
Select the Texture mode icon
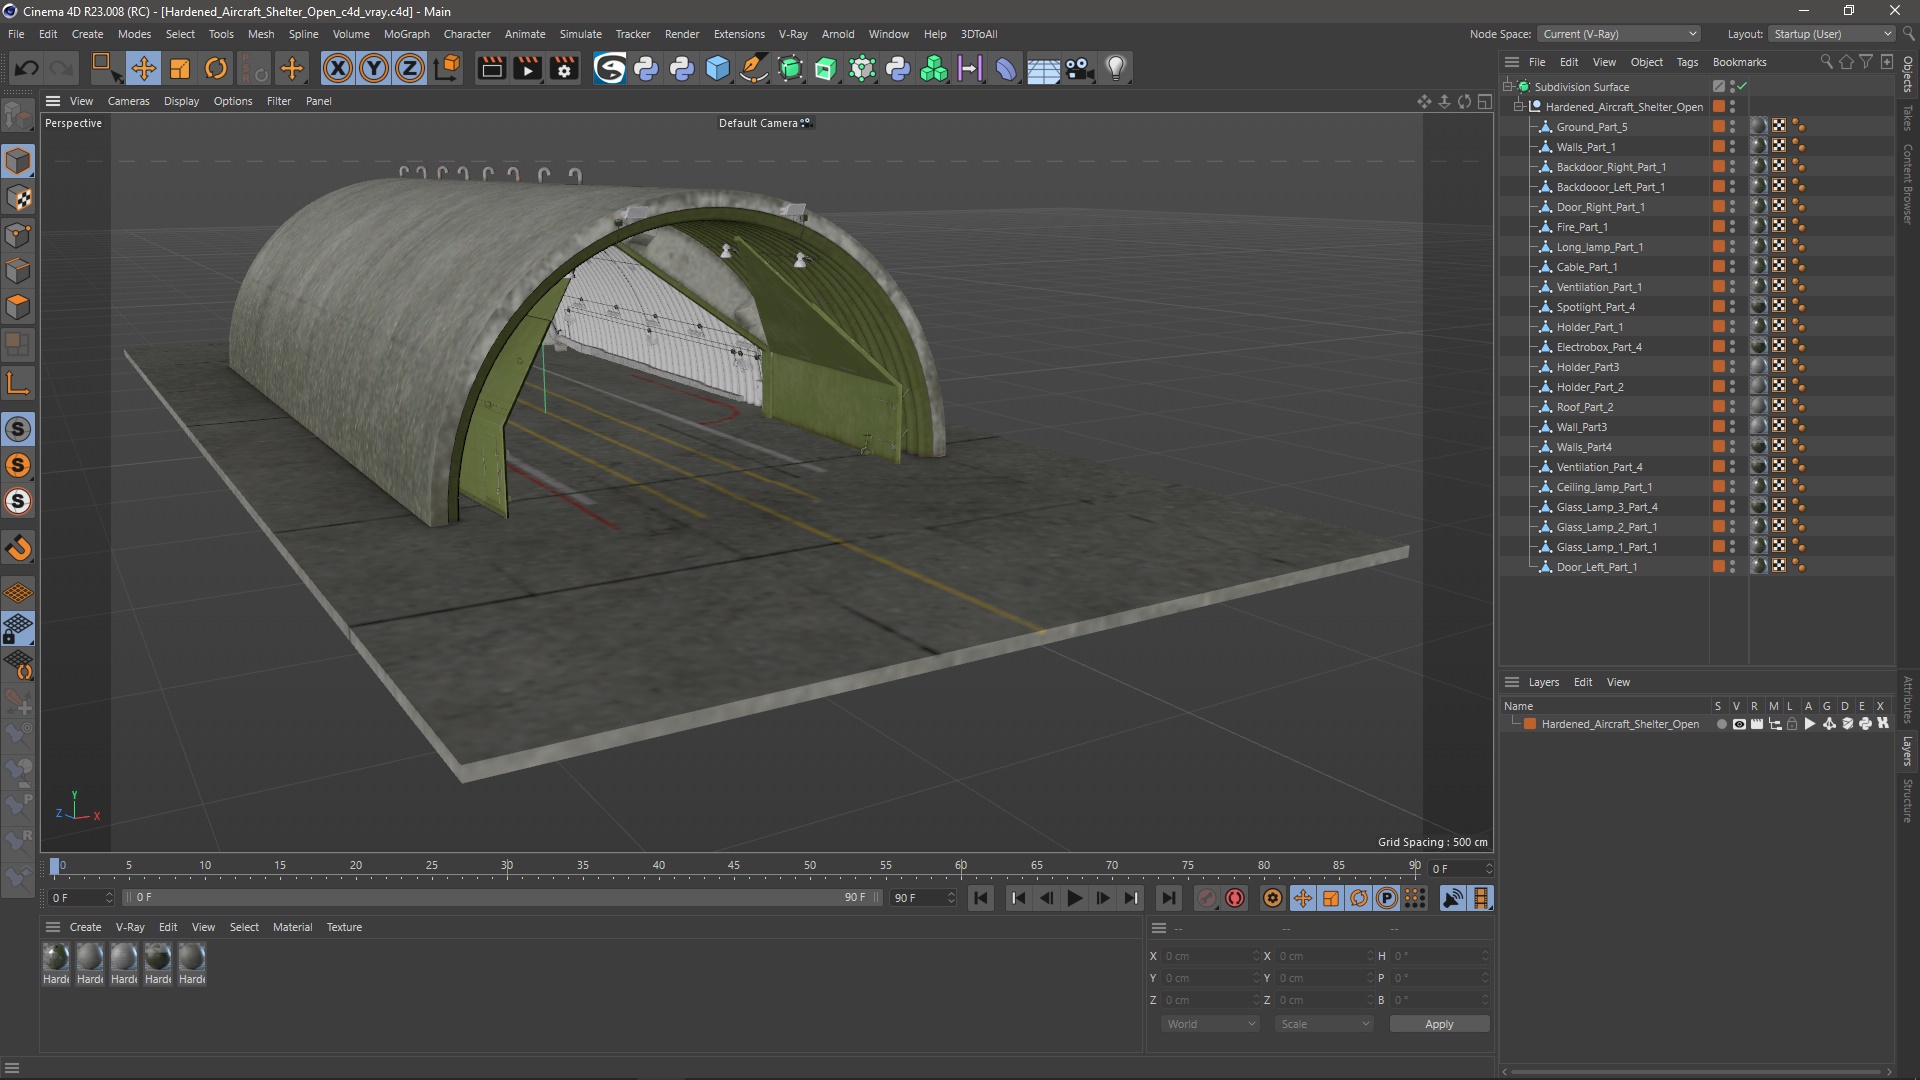[18, 198]
